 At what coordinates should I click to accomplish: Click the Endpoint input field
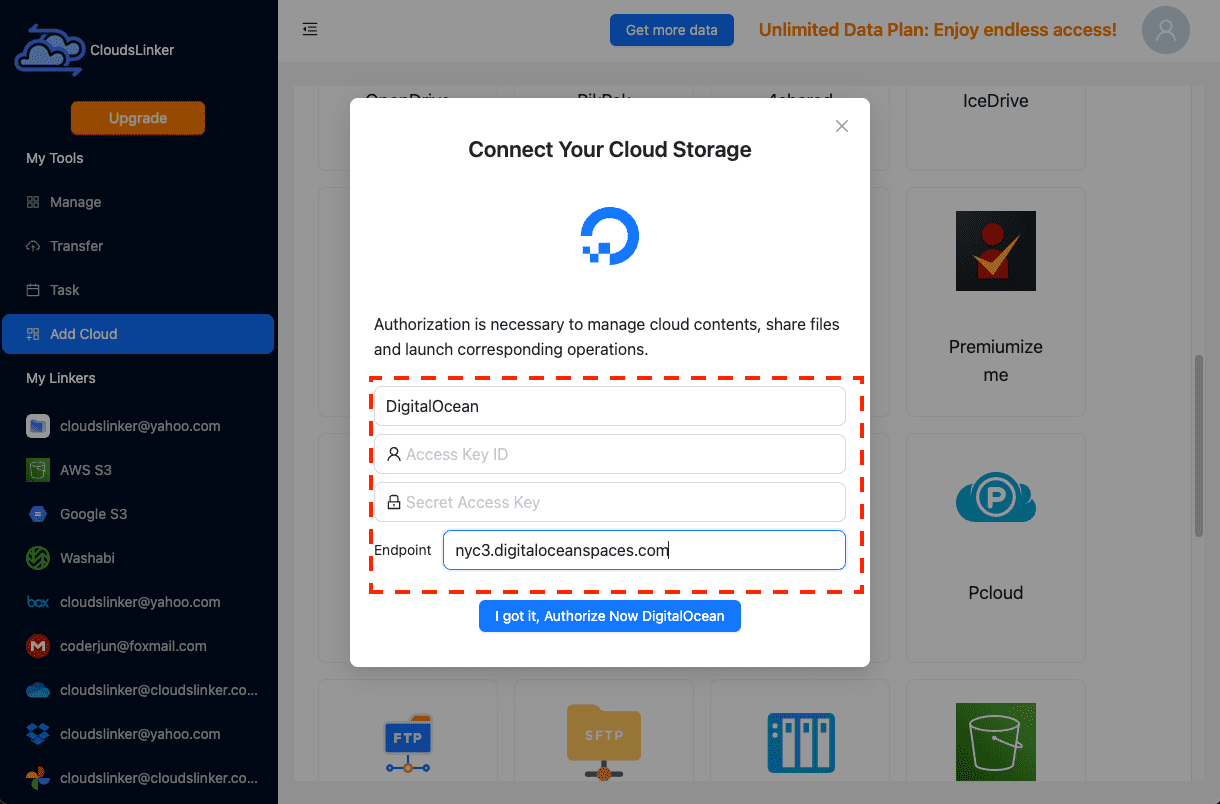(644, 550)
